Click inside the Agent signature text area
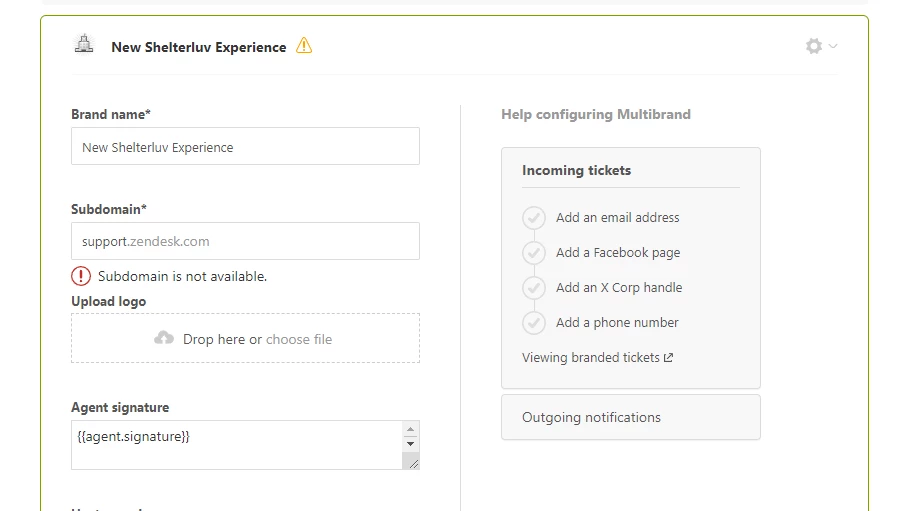 [x=236, y=445]
